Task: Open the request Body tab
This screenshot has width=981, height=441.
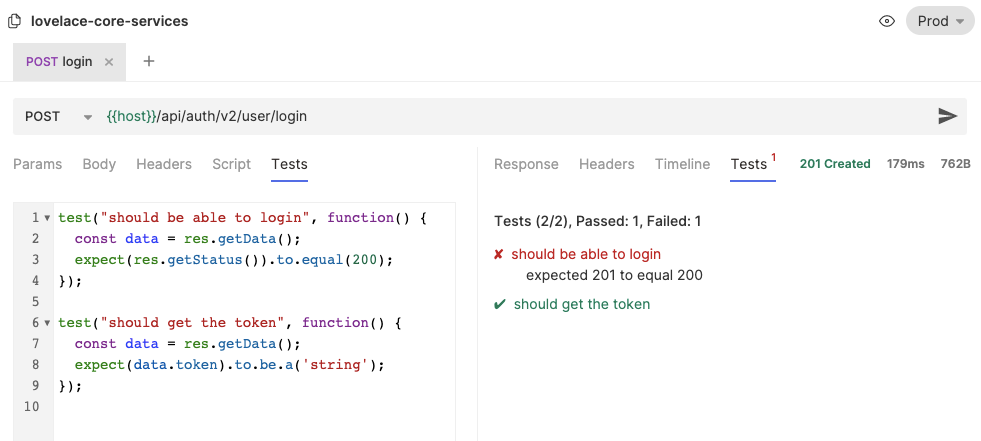Action: coord(99,164)
